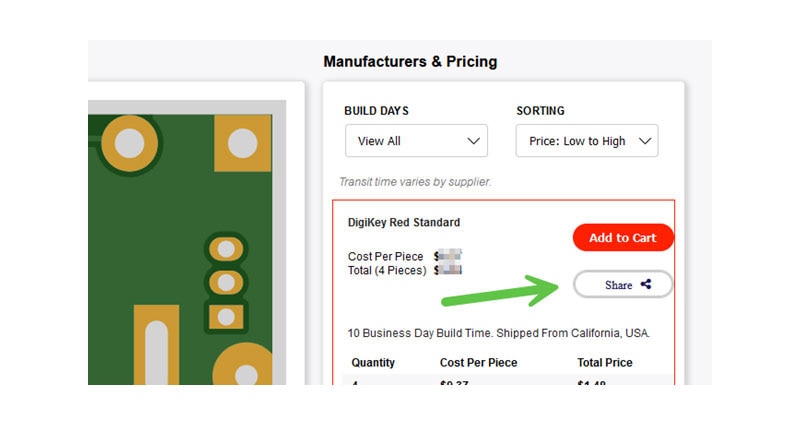
Task: Click the square gold pad on the PCB
Action: [242, 144]
